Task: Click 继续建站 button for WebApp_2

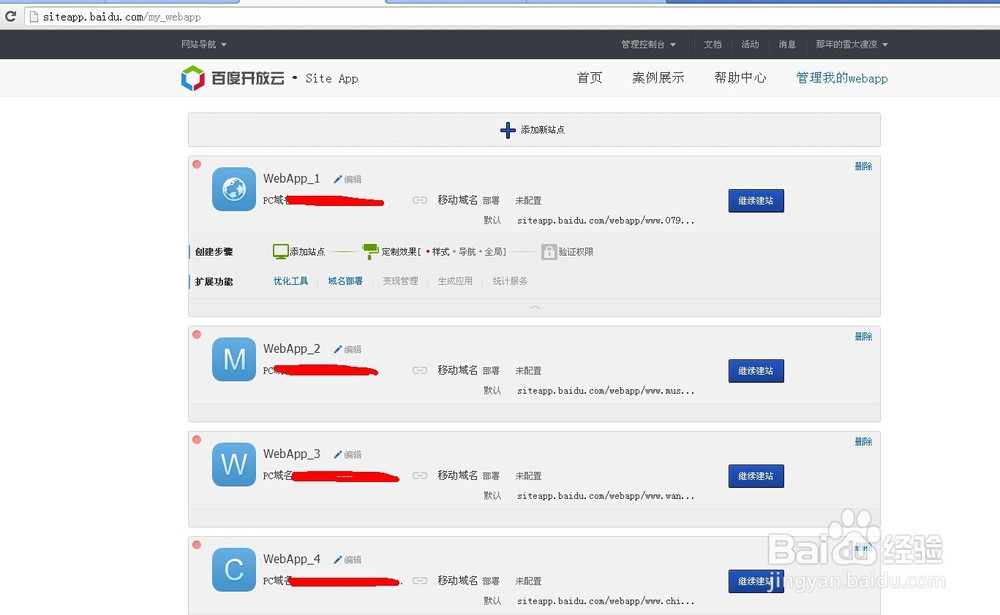Action: tap(756, 371)
